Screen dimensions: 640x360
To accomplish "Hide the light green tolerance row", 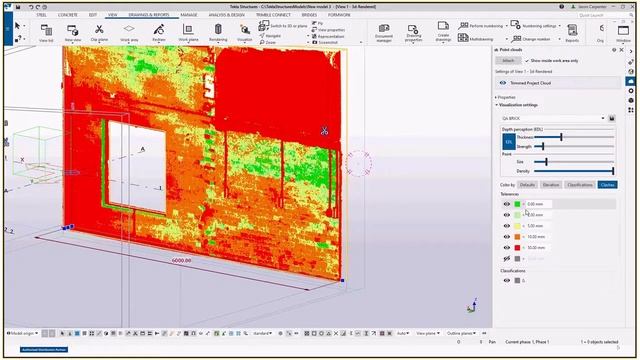I will click(507, 215).
